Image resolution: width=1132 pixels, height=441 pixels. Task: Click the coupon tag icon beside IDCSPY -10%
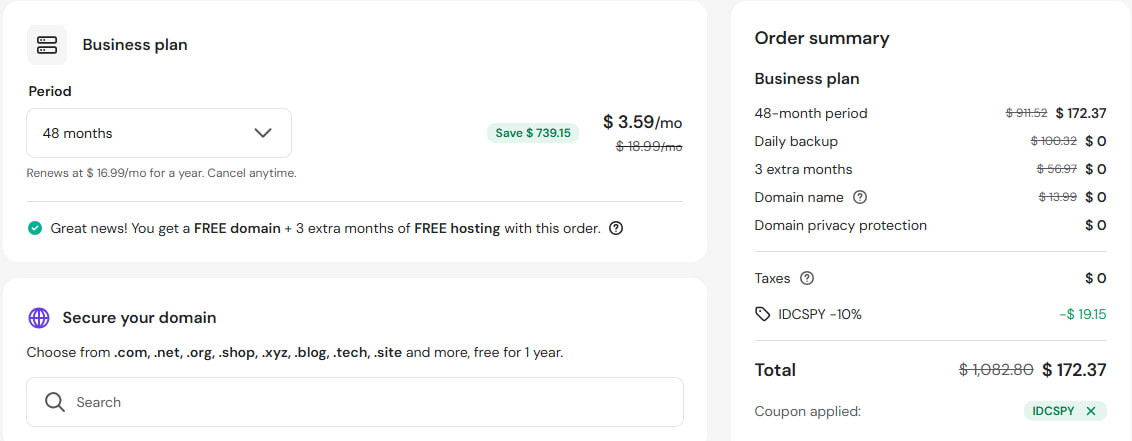pyautogui.click(x=763, y=314)
